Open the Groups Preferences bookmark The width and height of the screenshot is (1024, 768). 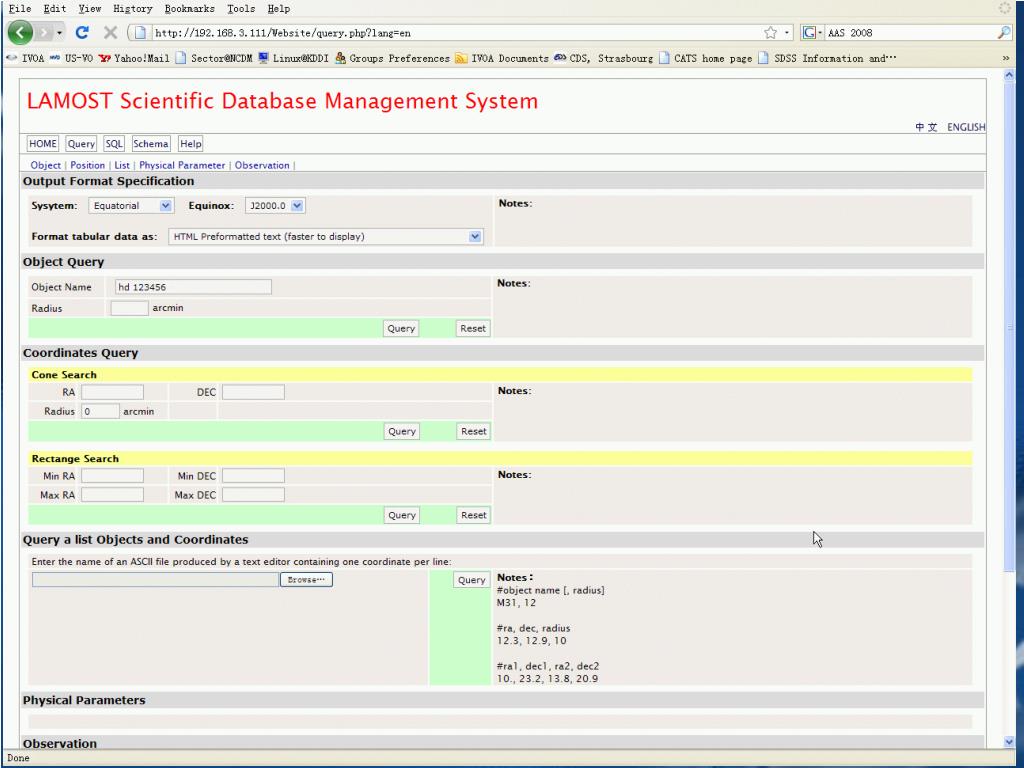pos(392,58)
